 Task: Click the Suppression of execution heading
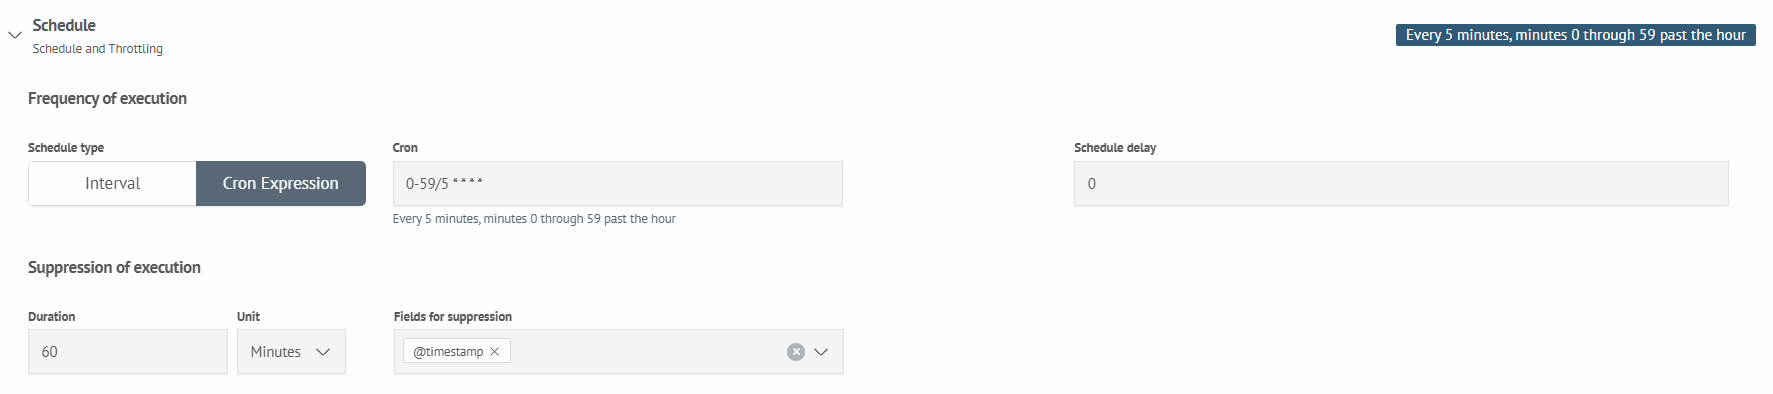pos(114,267)
